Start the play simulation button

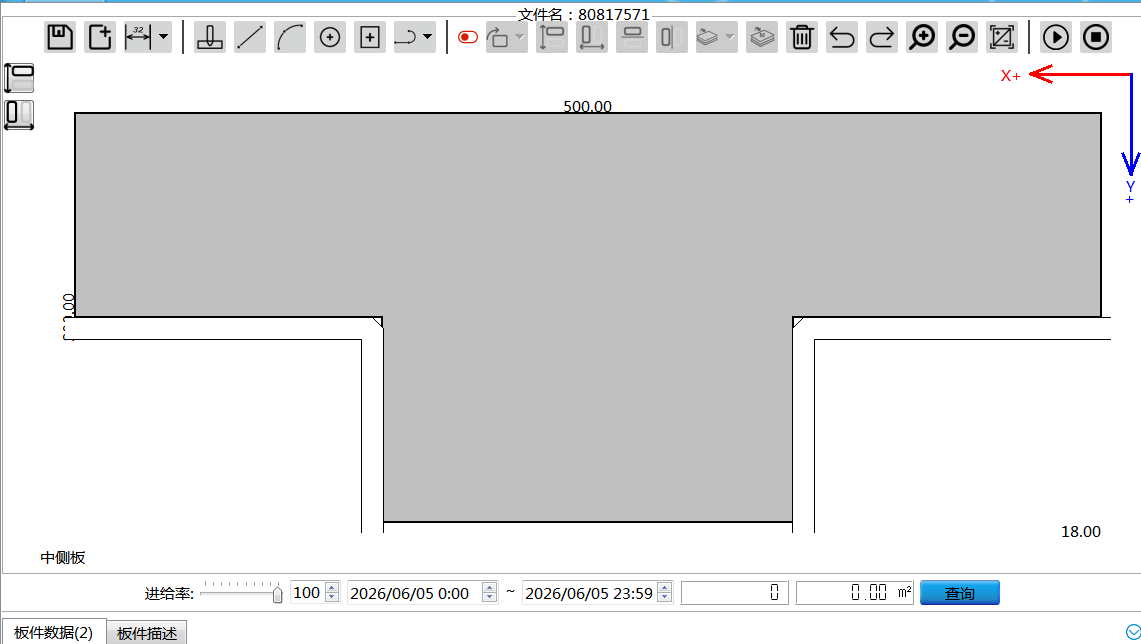point(1056,37)
